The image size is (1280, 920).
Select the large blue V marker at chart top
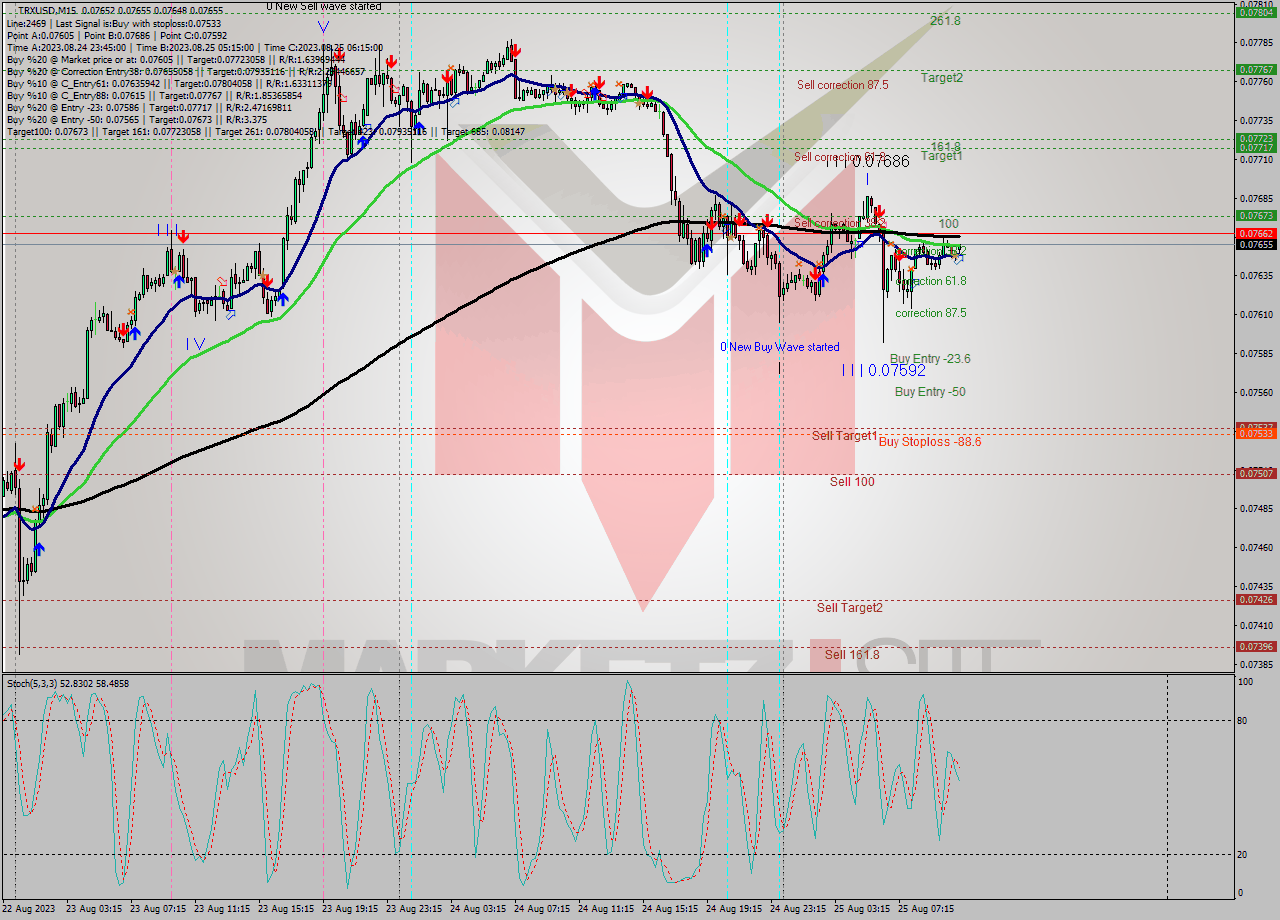click(x=323, y=26)
